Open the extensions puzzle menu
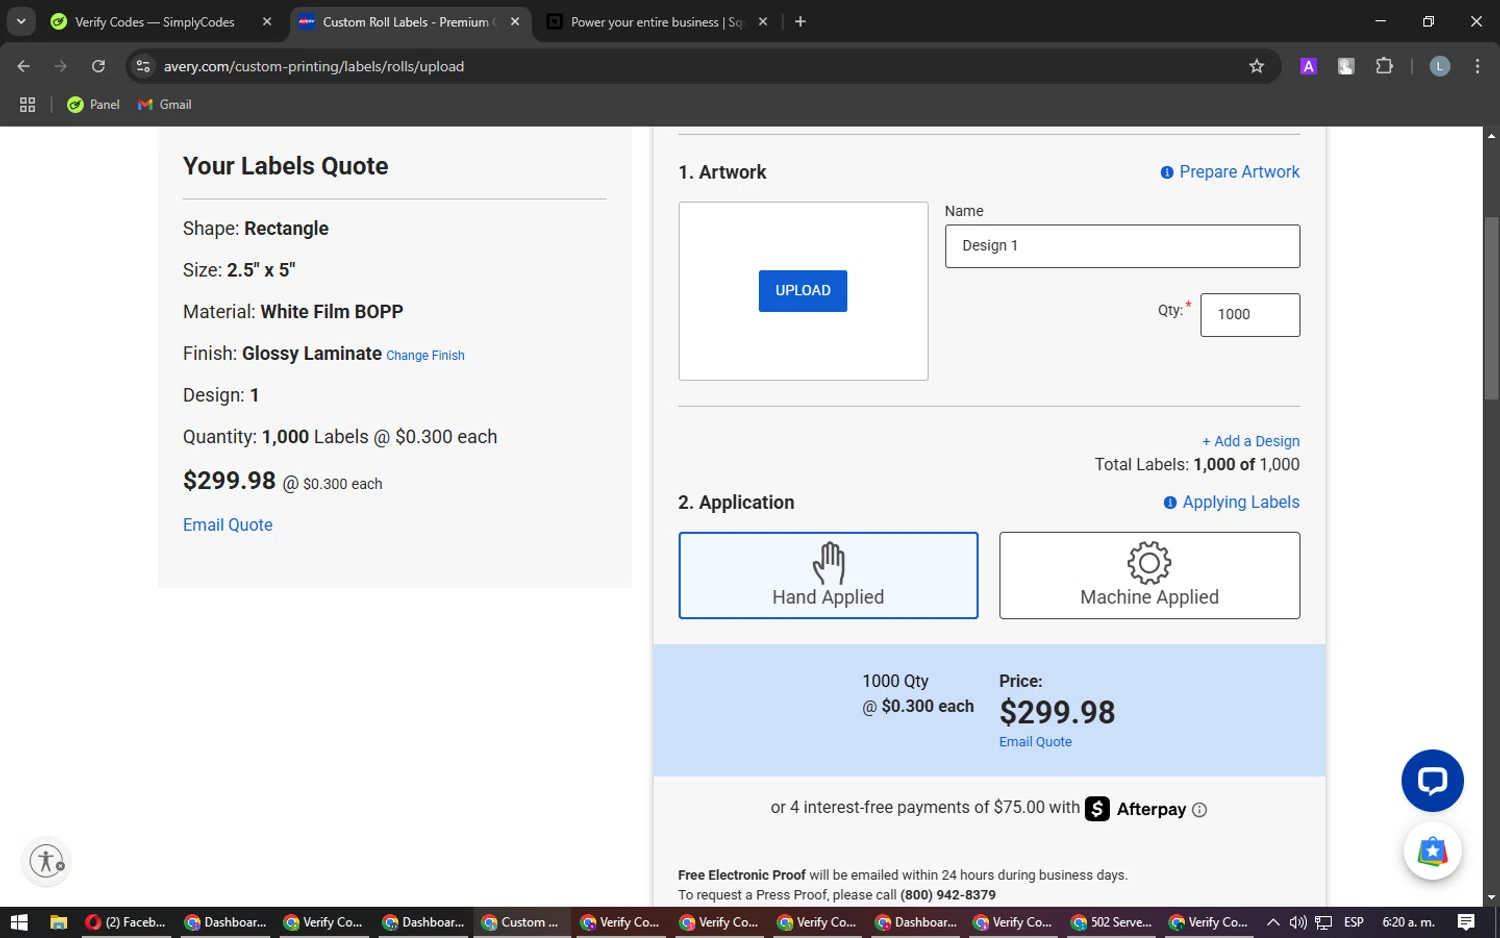1500x938 pixels. pos(1384,66)
